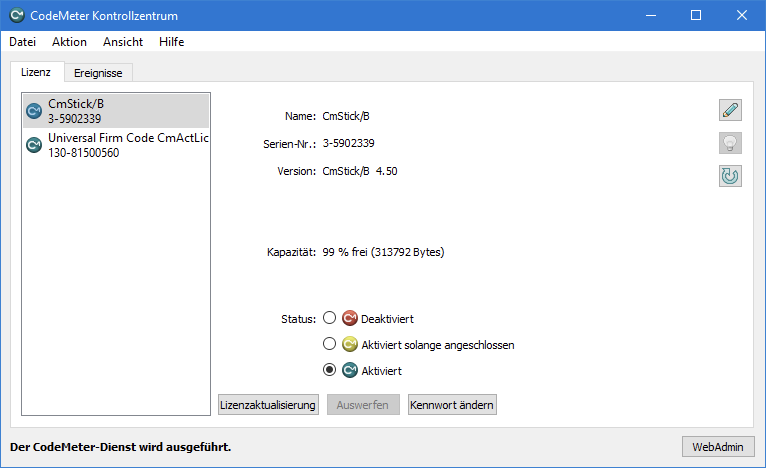Click the red Deaktiviert status icon
The height and width of the screenshot is (468, 766).
[349, 319]
